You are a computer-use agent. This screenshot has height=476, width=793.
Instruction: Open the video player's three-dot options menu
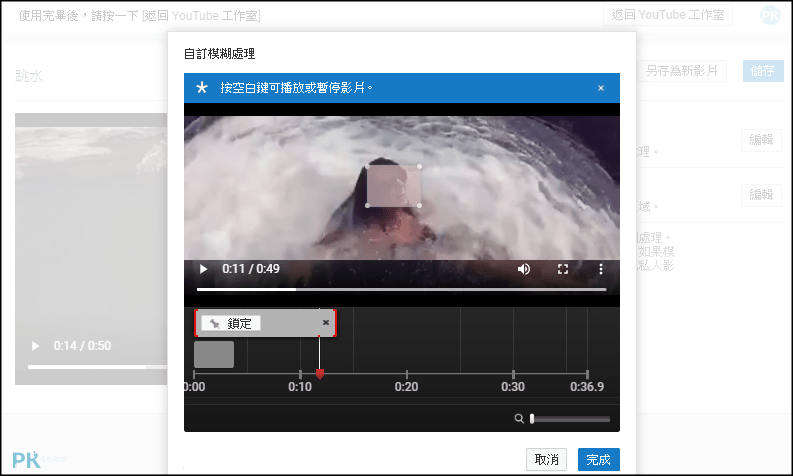[x=601, y=269]
